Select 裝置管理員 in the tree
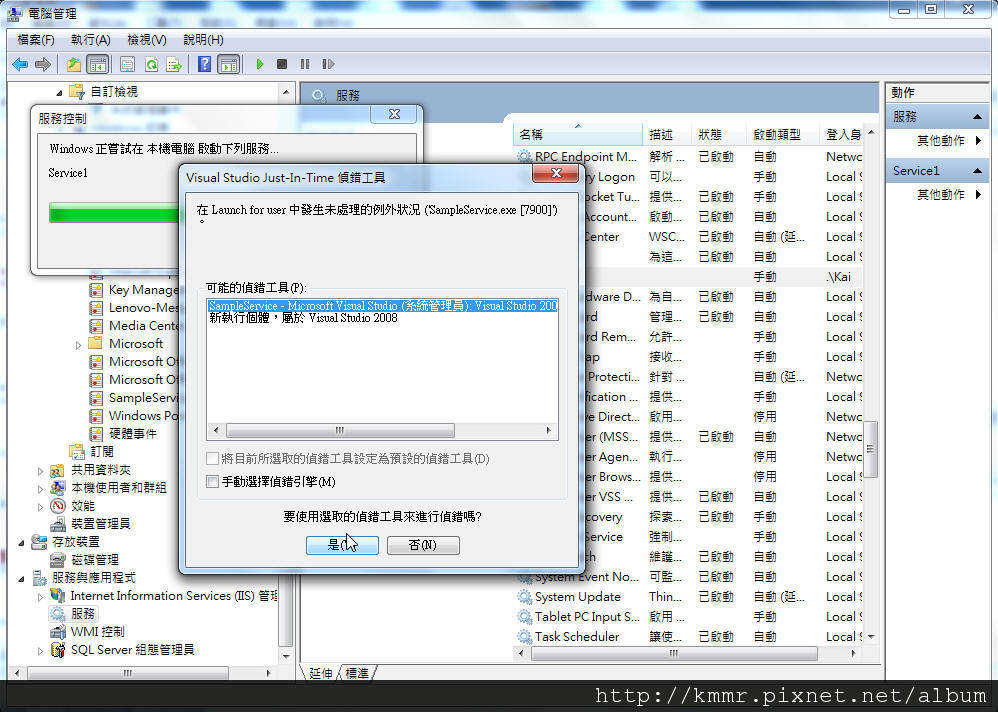The height and width of the screenshot is (712, 998). click(x=101, y=524)
